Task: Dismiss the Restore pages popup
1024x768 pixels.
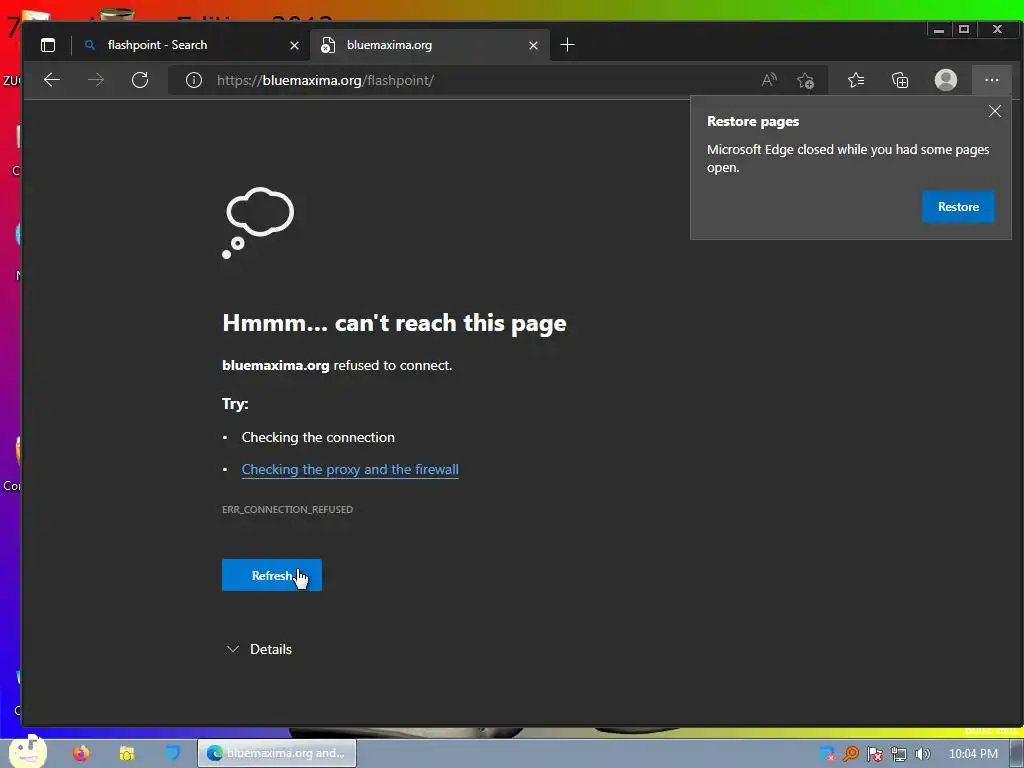Action: click(x=995, y=111)
